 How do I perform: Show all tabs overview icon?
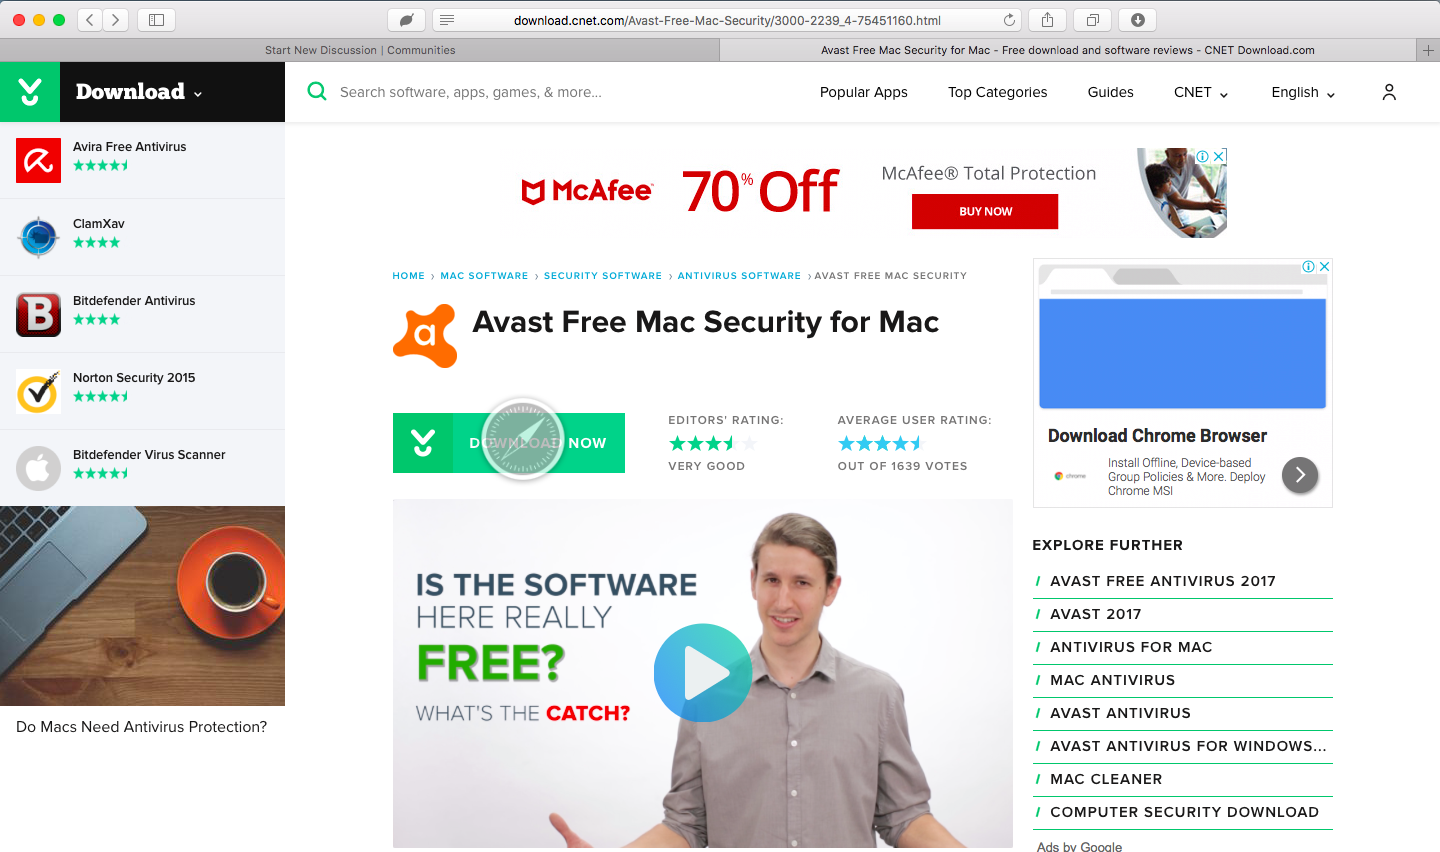(x=1092, y=19)
